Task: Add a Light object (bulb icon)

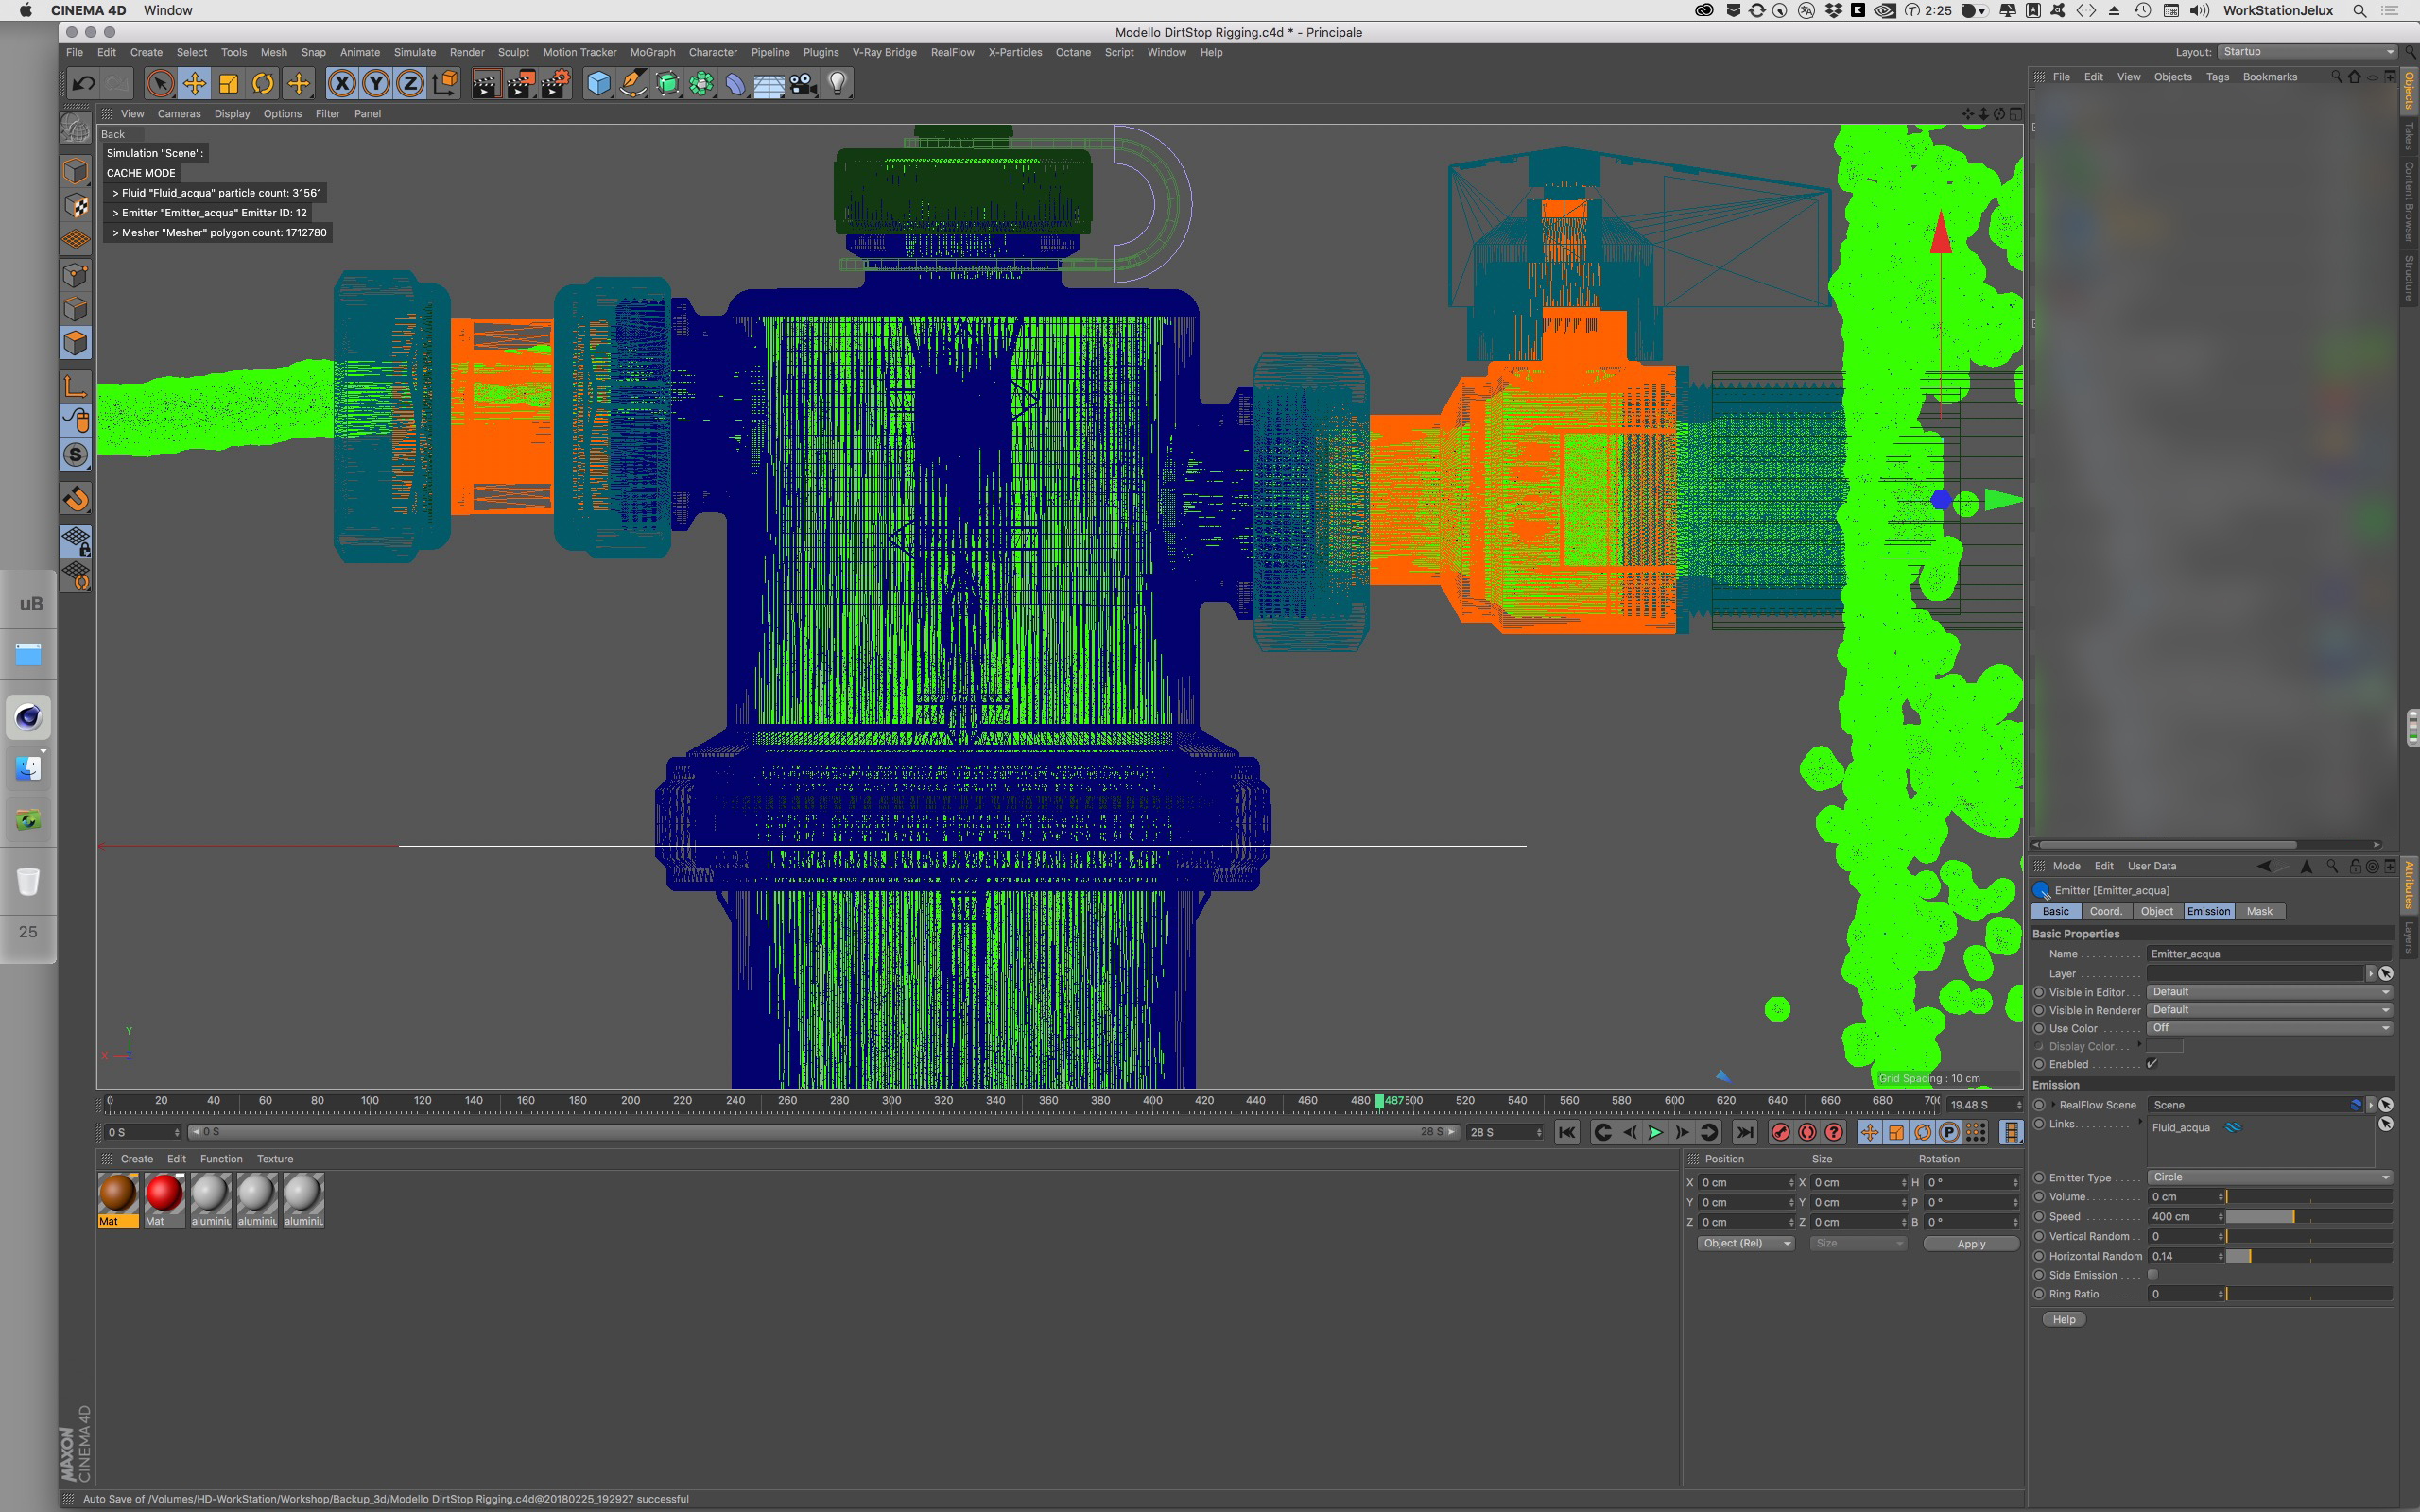Action: [x=838, y=84]
